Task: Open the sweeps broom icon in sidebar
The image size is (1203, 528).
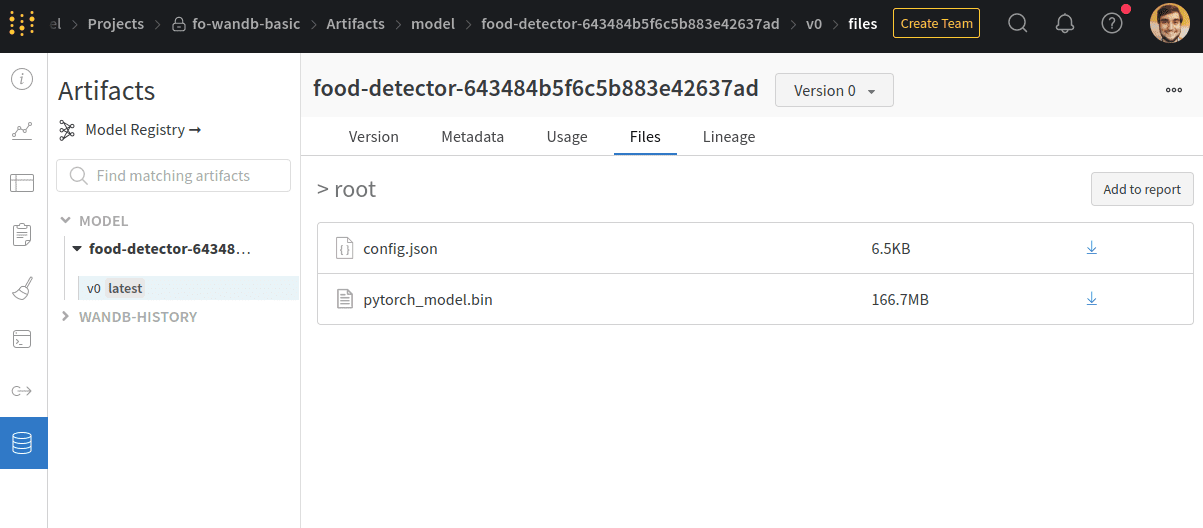Action: point(22,288)
